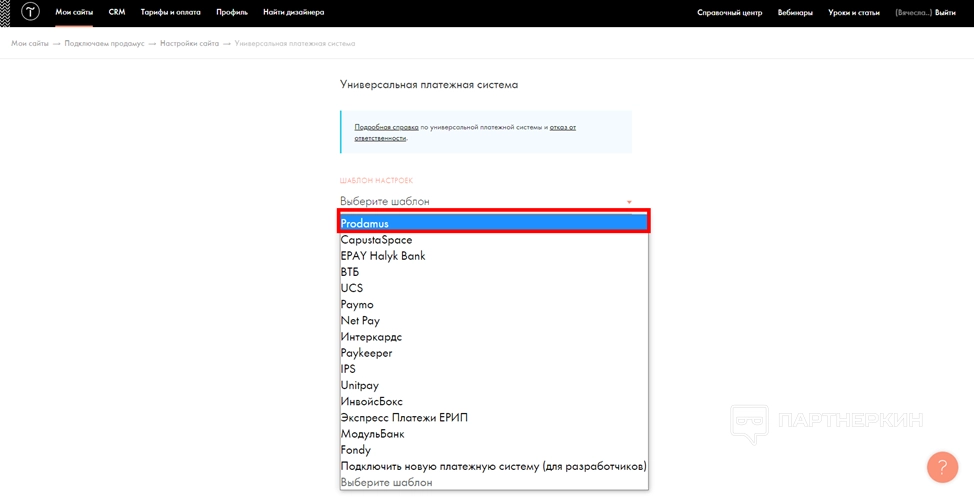Open the Профиль menu item
This screenshot has width=974, height=497.
pyautogui.click(x=232, y=12)
